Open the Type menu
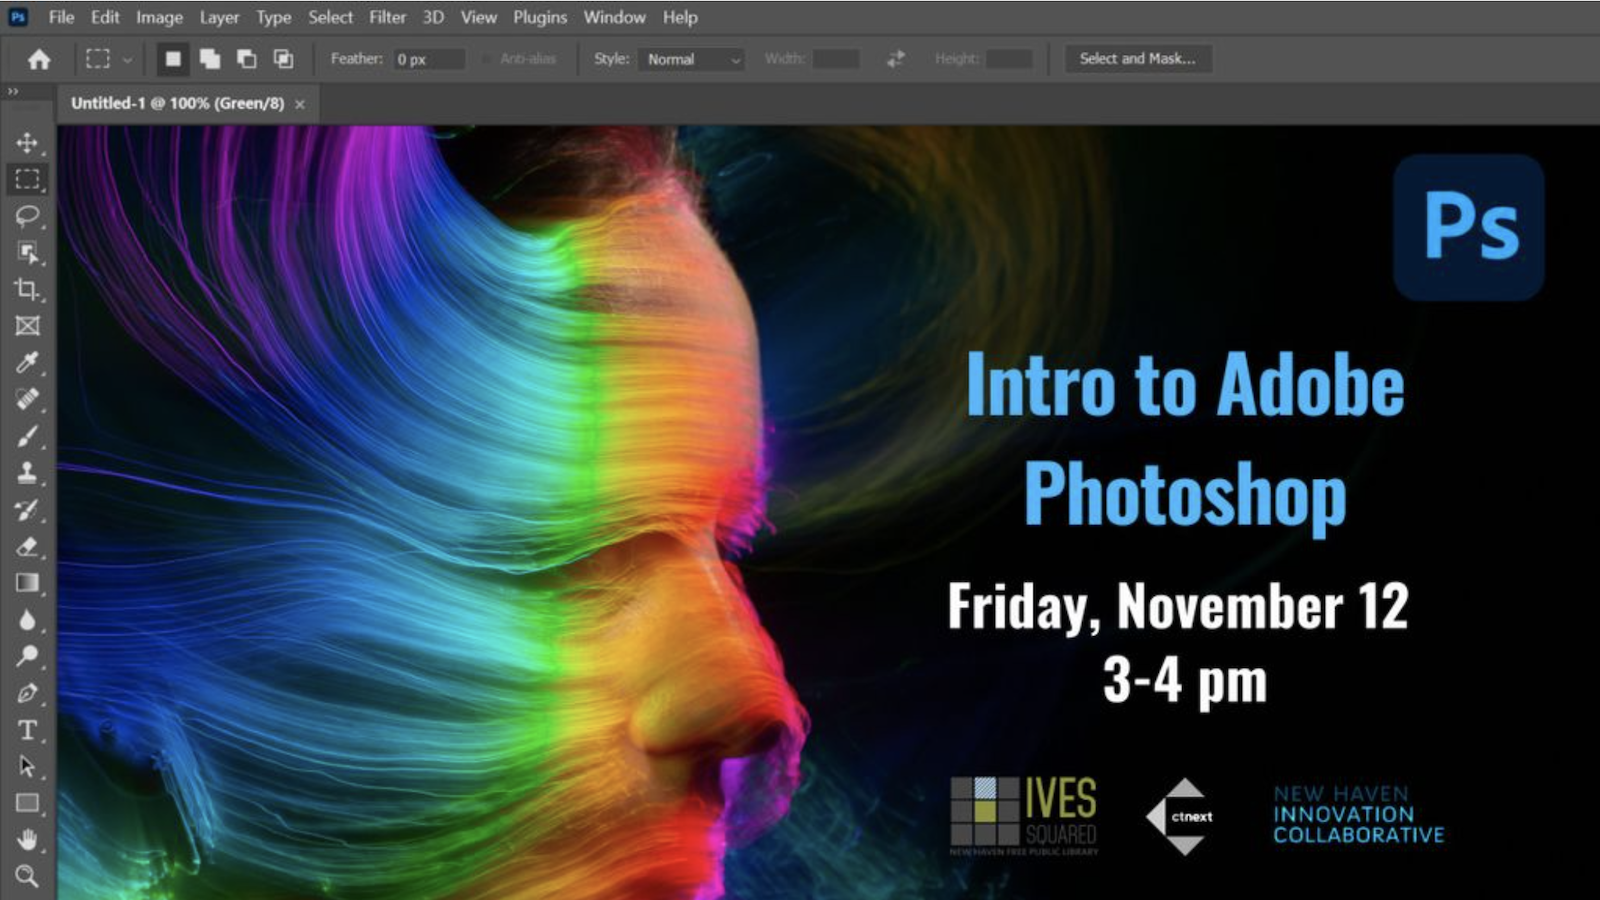 click(x=273, y=17)
